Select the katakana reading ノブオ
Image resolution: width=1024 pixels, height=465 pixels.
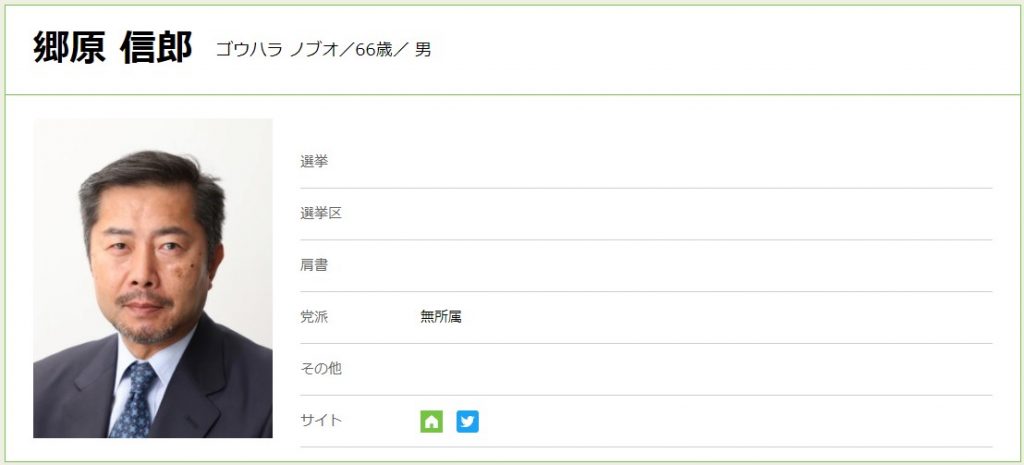pyautogui.click(x=314, y=49)
